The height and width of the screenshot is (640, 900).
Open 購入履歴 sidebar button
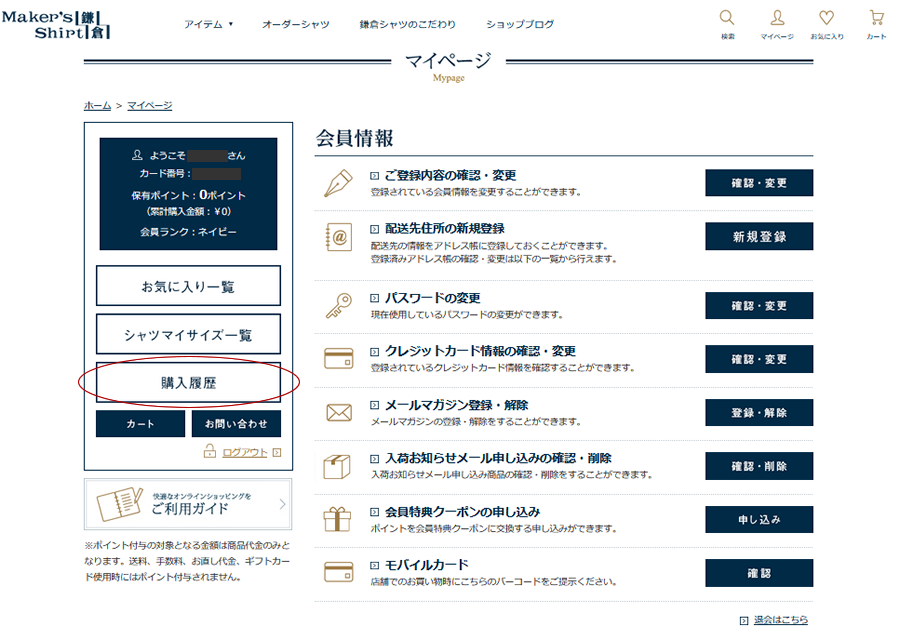point(188,382)
